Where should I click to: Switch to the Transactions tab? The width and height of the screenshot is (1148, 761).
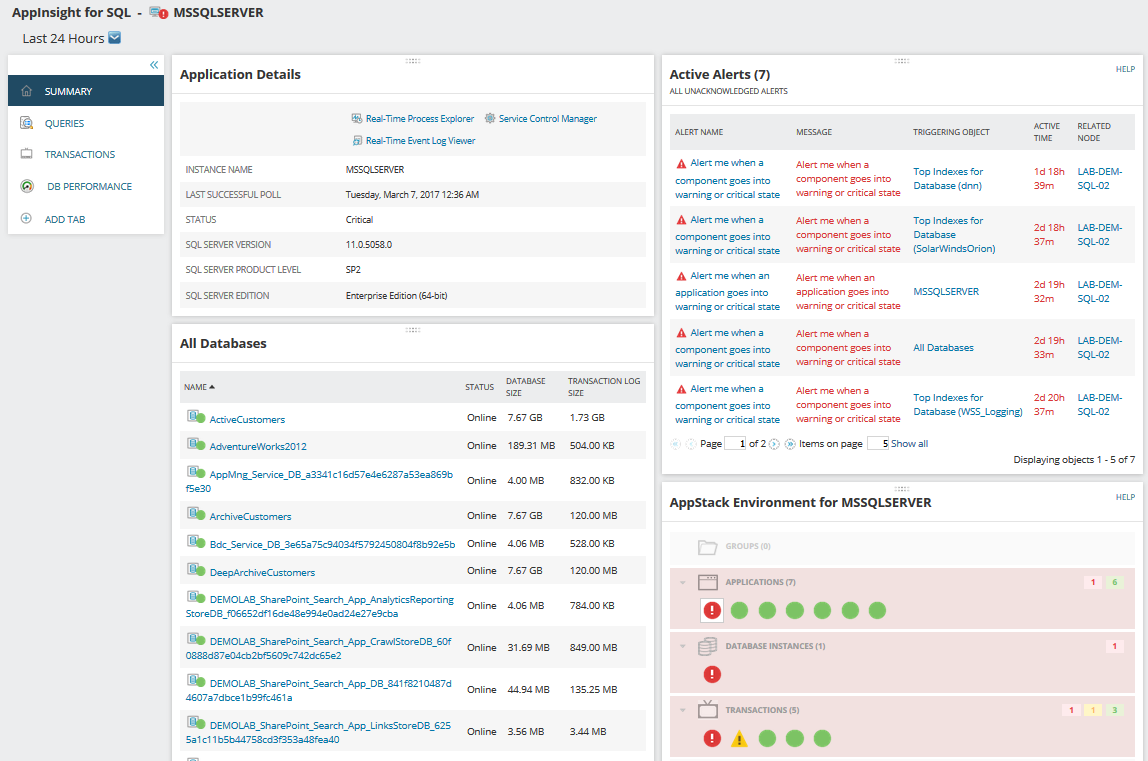(x=80, y=155)
